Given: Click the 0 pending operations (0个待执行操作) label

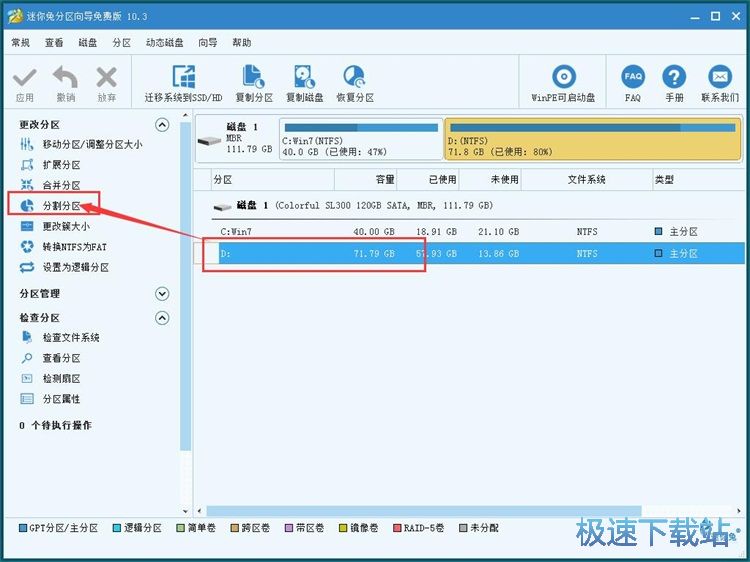Looking at the screenshot, I should (55, 425).
